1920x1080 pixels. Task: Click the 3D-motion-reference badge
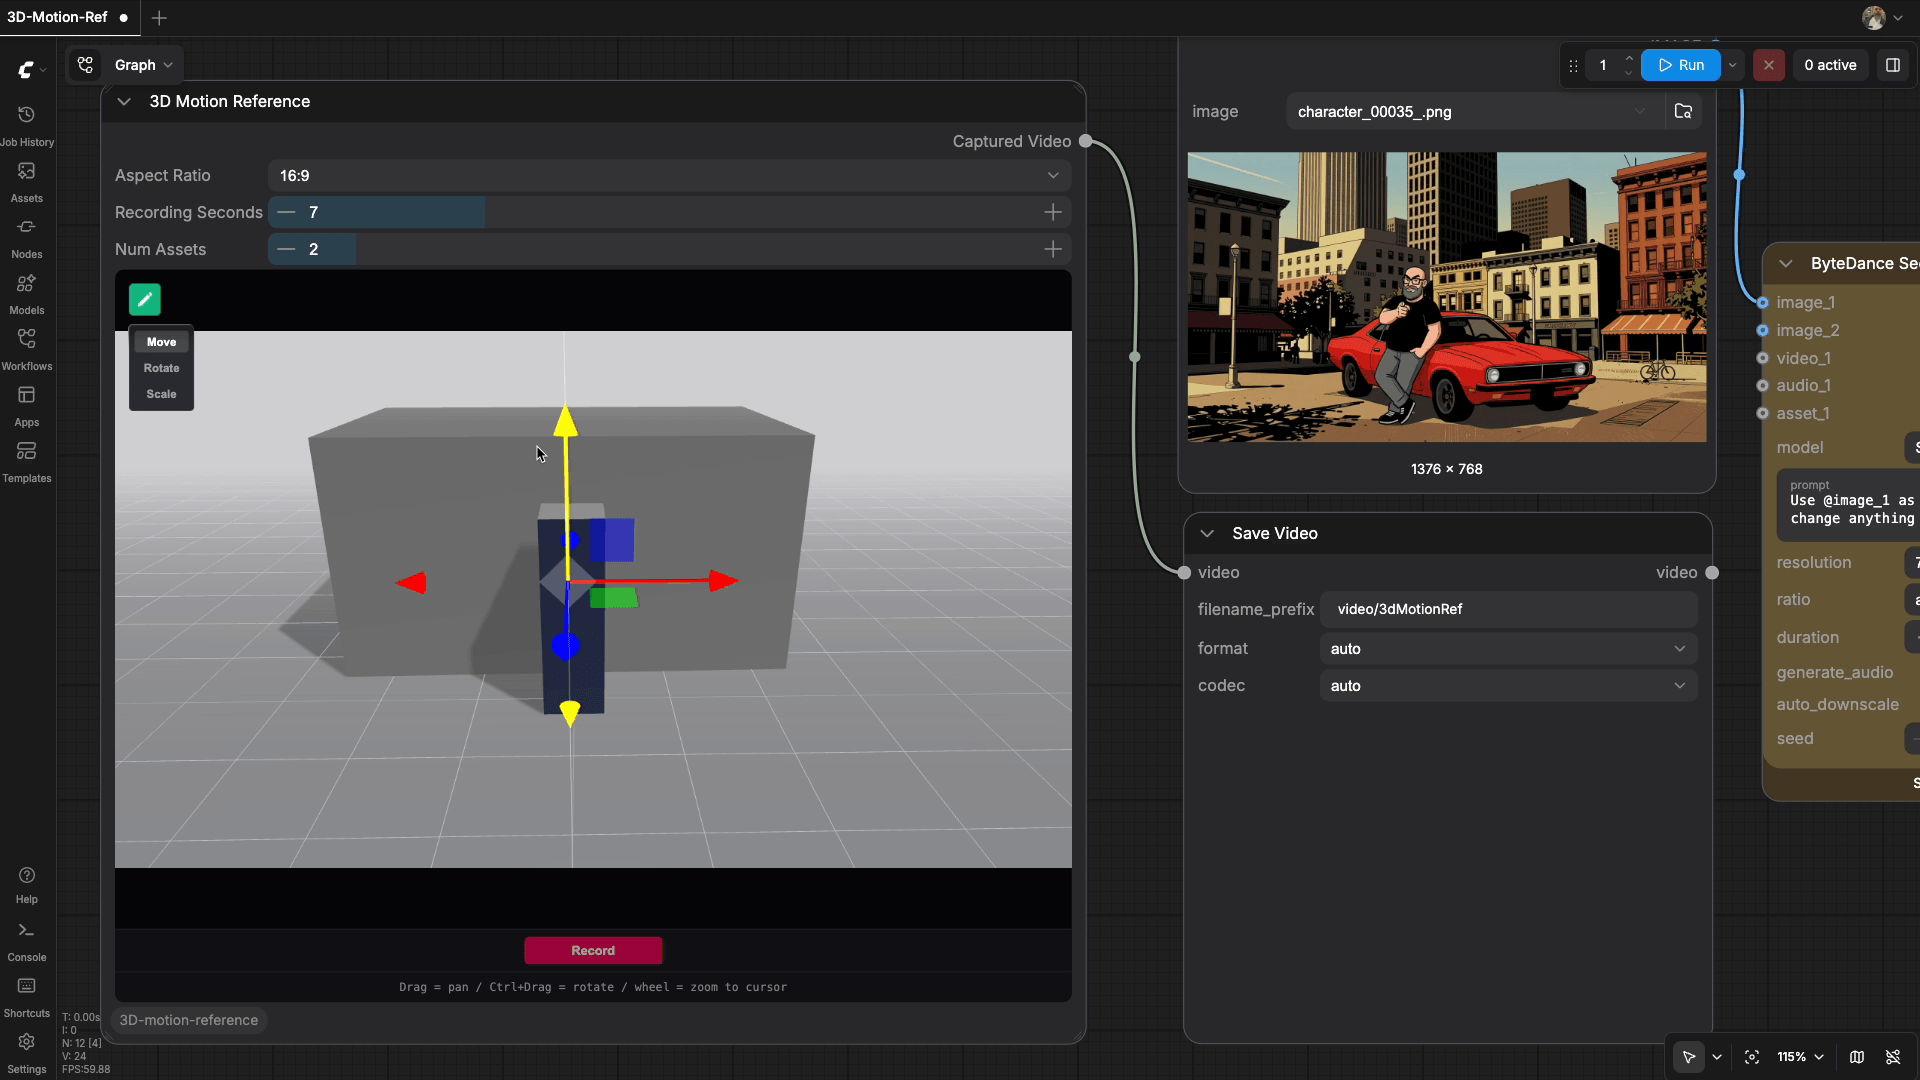point(189,1020)
